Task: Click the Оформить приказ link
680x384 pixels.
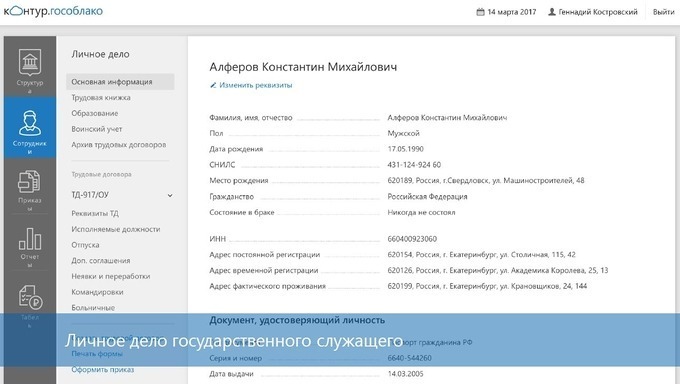Action: [103, 370]
